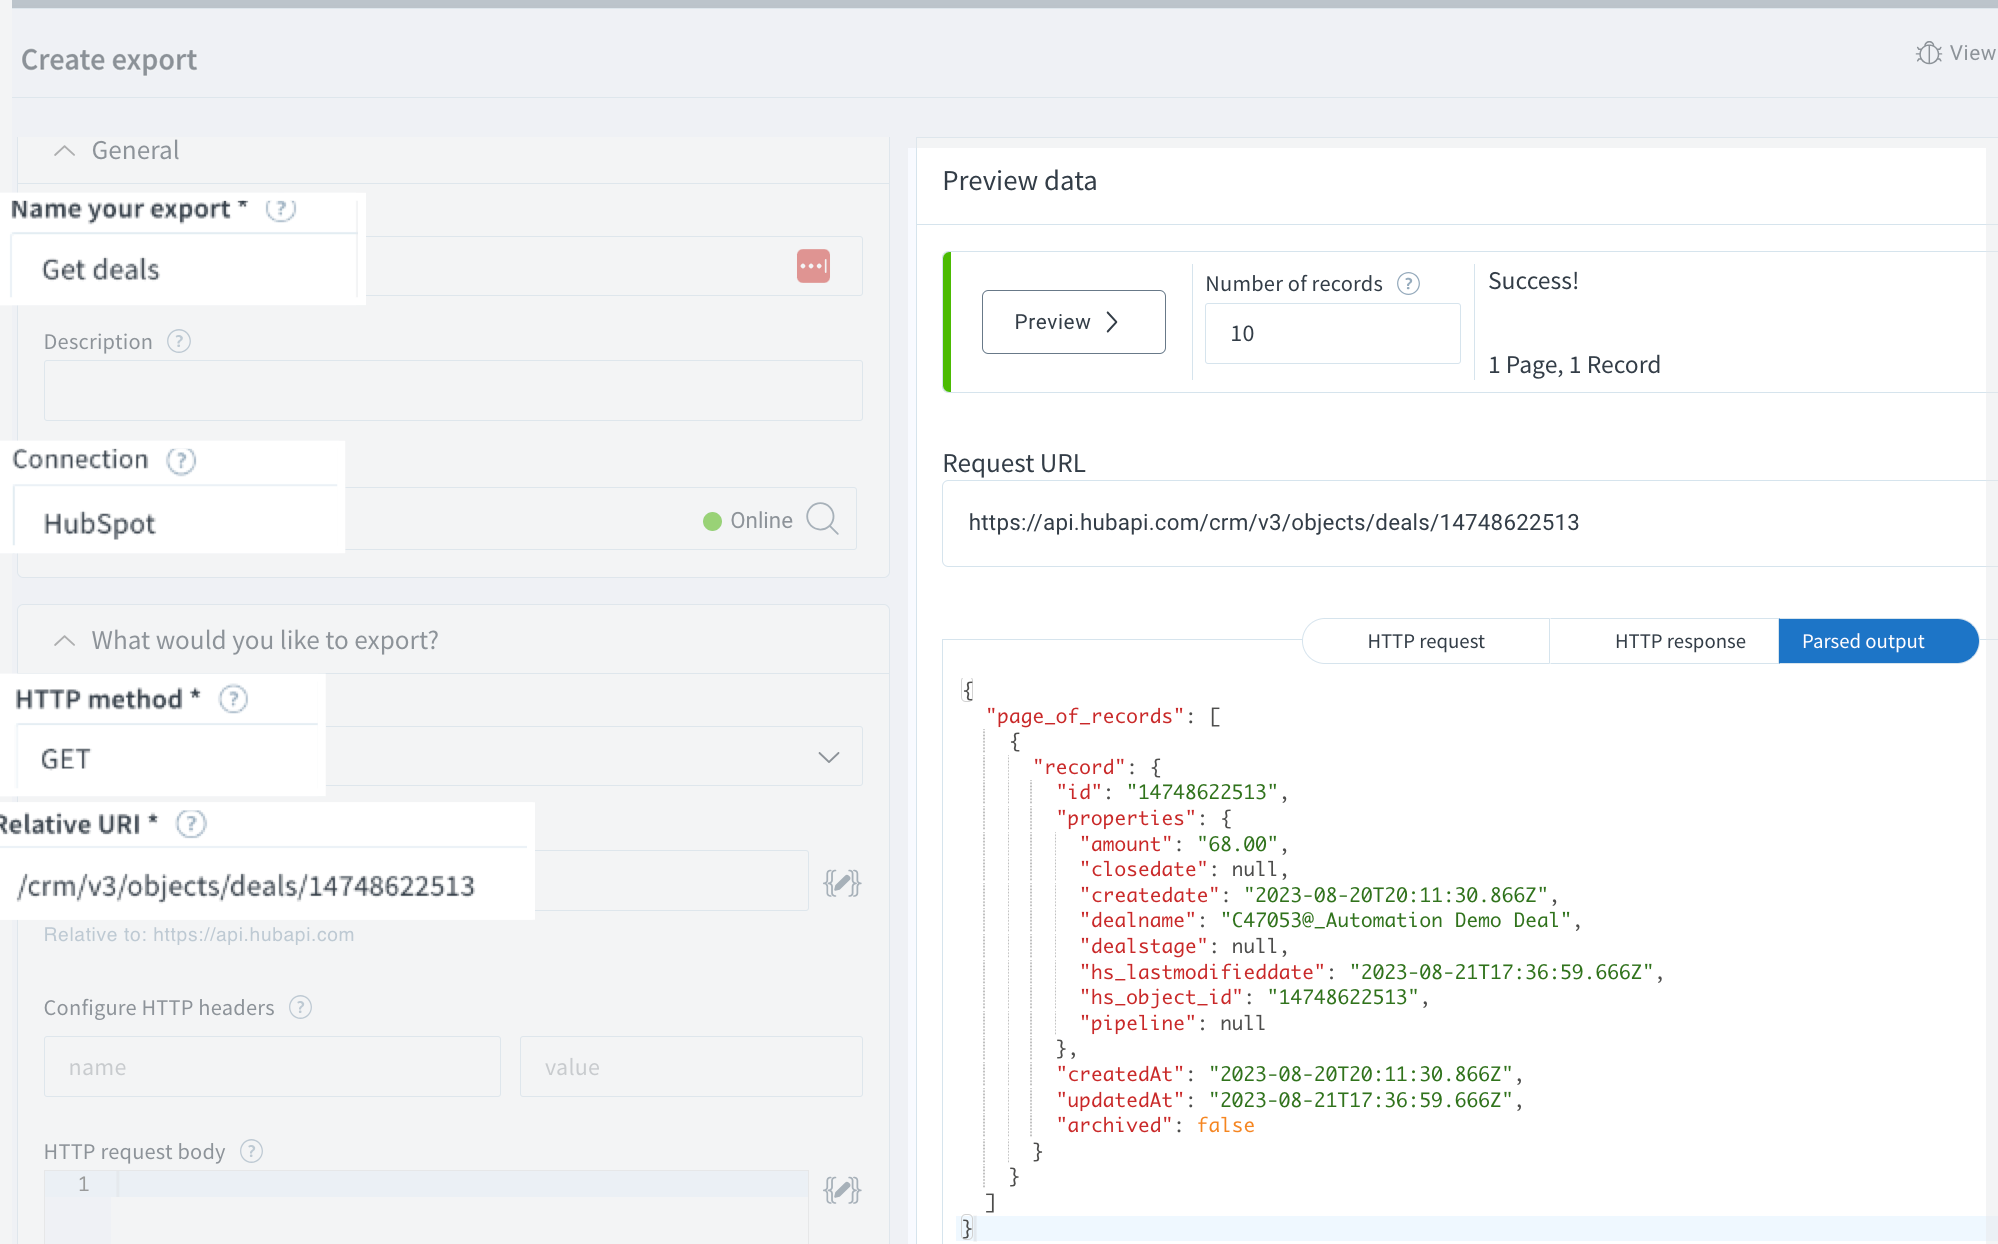Click the "hs_lastmodifieddate" line
The width and height of the screenshot is (1998, 1244).
[1371, 972]
